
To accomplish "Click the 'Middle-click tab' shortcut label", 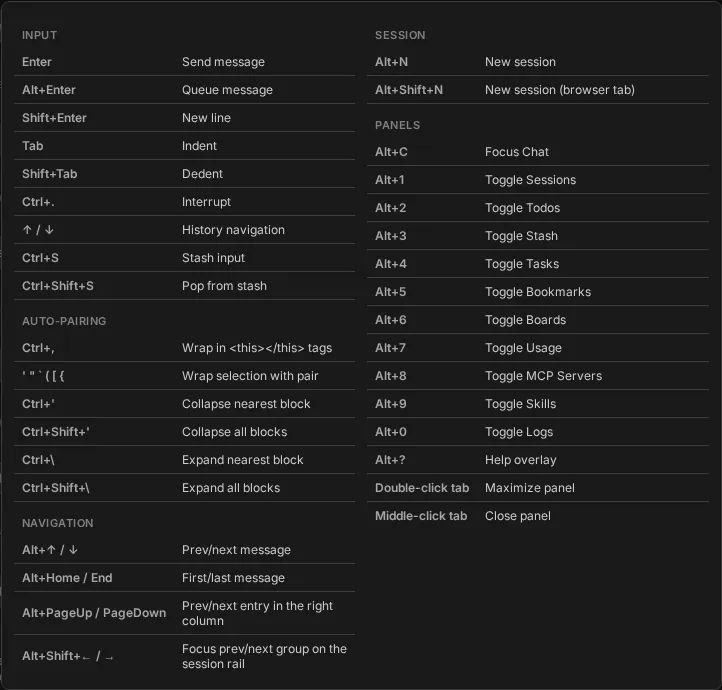I will 421,516.
